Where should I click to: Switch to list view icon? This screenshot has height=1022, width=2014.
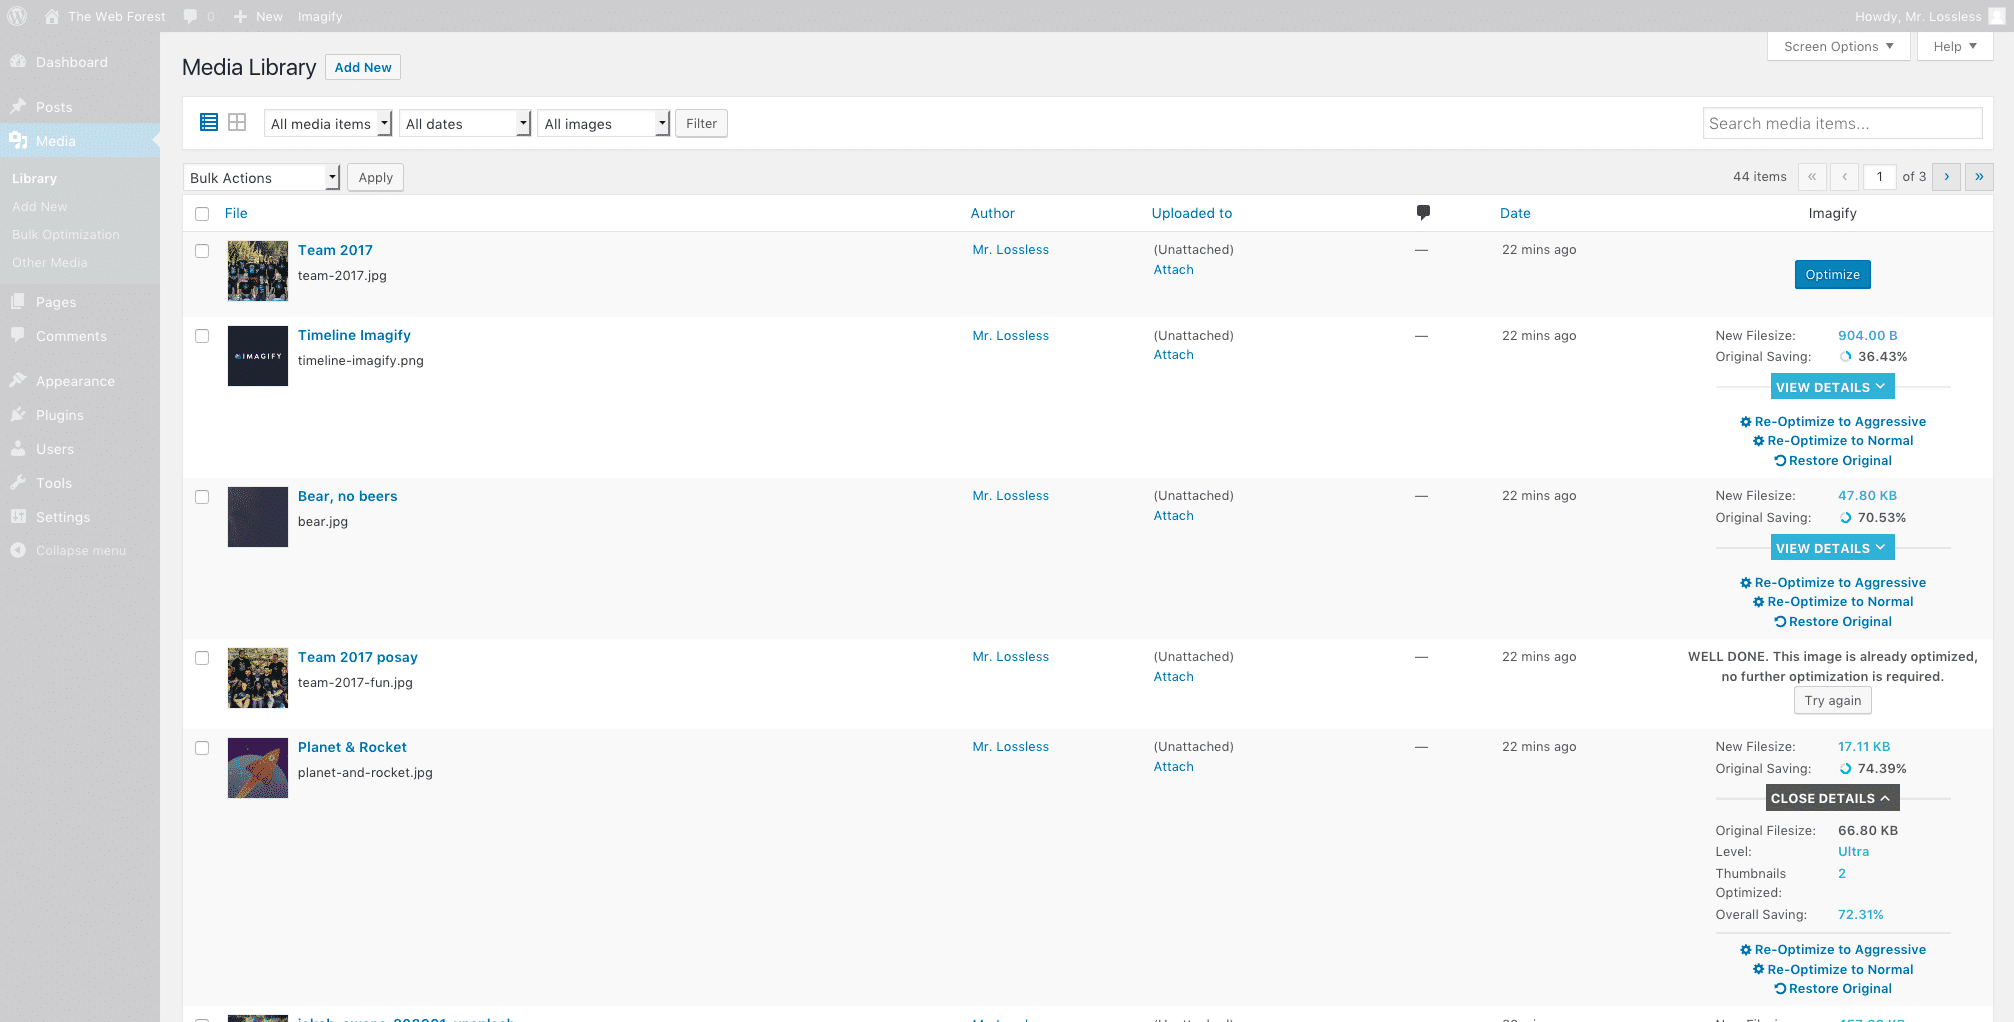[x=209, y=122]
